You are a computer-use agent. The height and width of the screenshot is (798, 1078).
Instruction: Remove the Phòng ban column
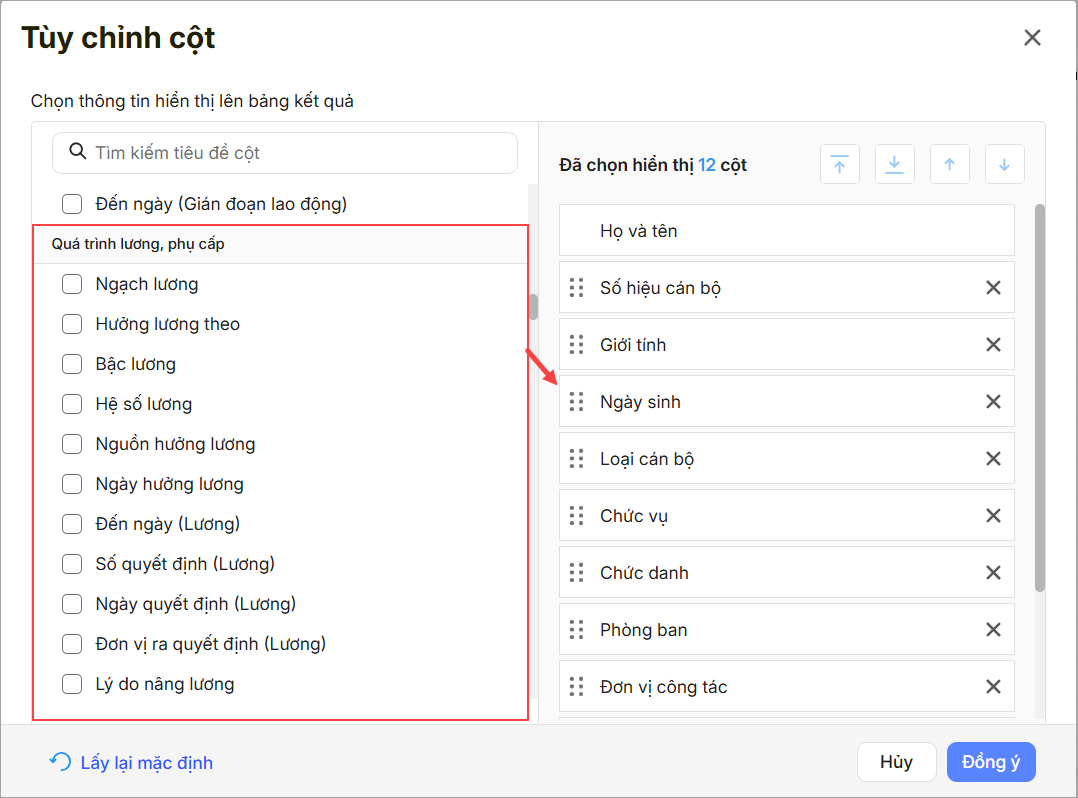tap(993, 630)
